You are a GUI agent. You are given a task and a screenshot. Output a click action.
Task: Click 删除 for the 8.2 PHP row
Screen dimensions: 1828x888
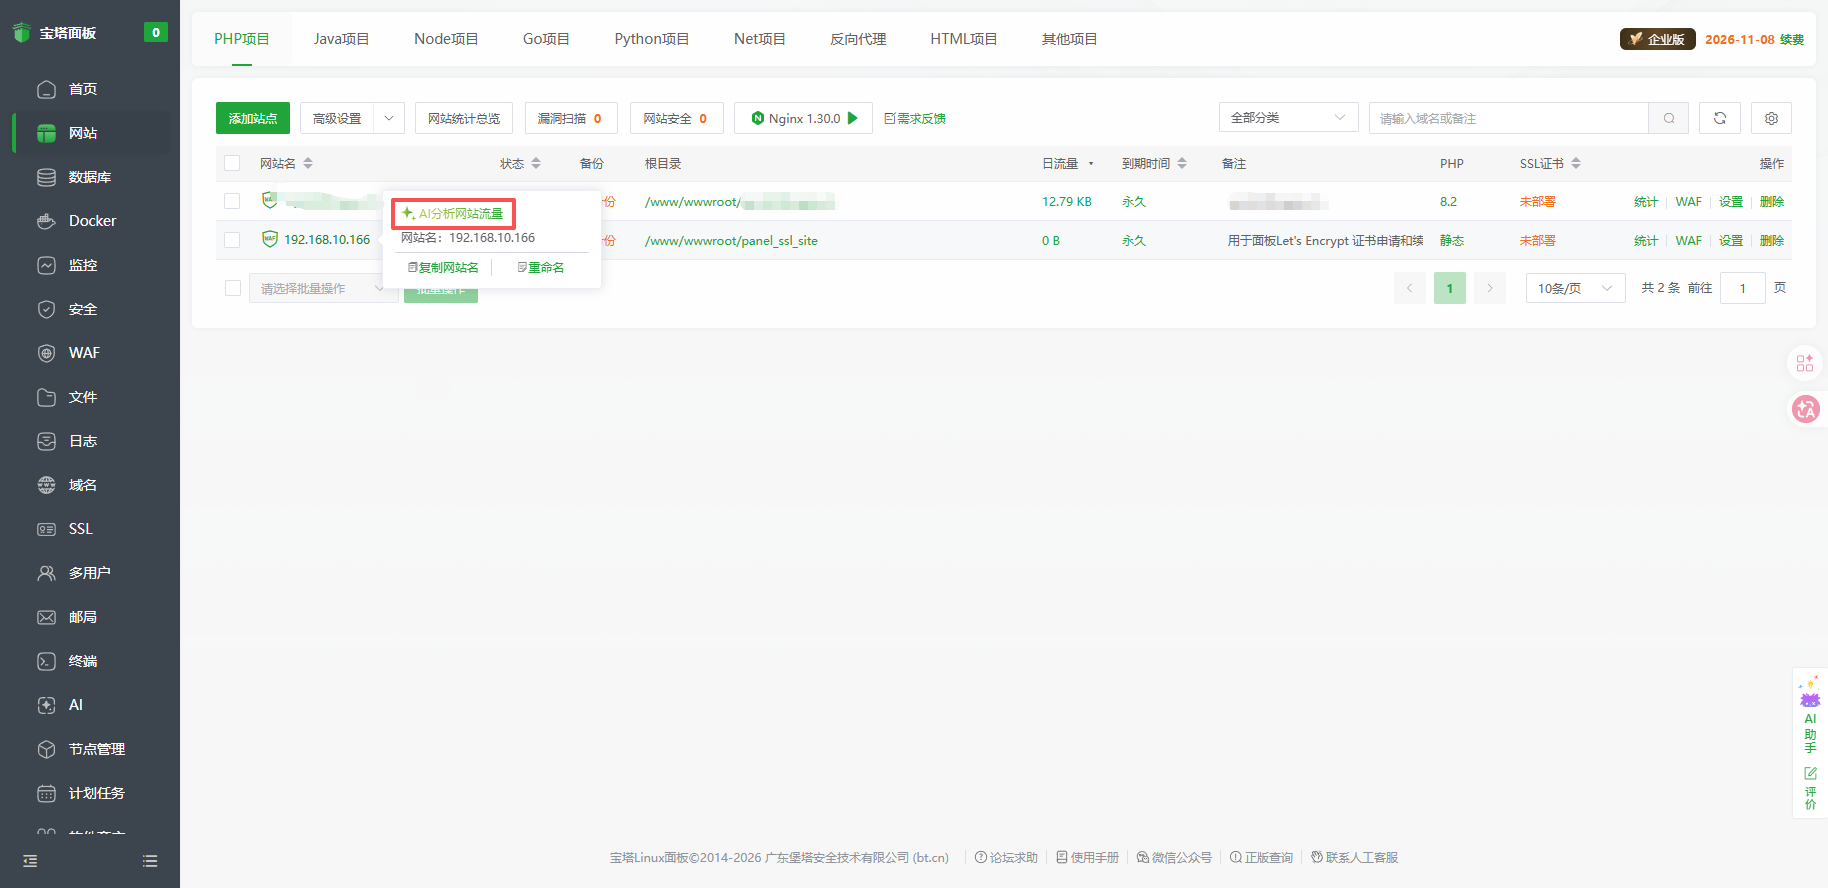pyautogui.click(x=1772, y=201)
